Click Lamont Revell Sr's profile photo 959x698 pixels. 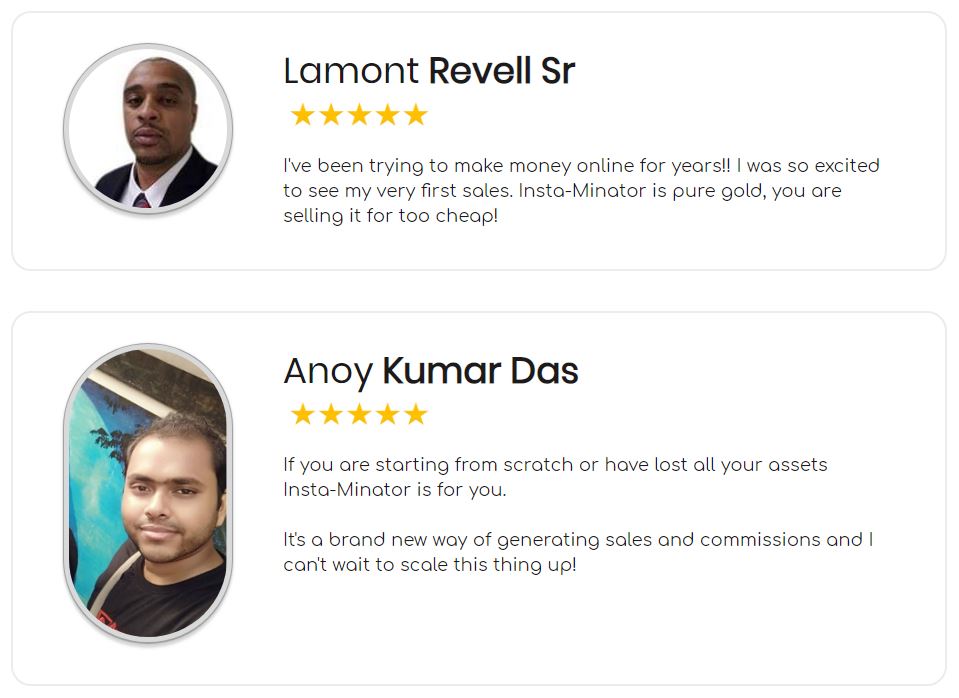tap(148, 128)
